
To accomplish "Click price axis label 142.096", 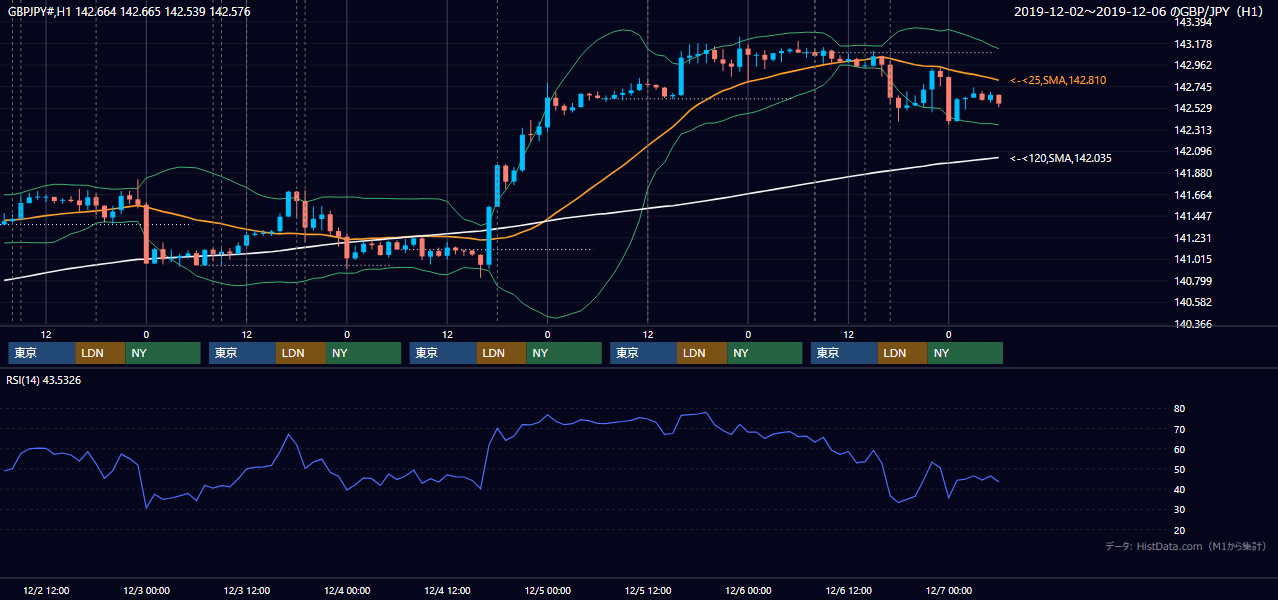I will coord(1192,151).
